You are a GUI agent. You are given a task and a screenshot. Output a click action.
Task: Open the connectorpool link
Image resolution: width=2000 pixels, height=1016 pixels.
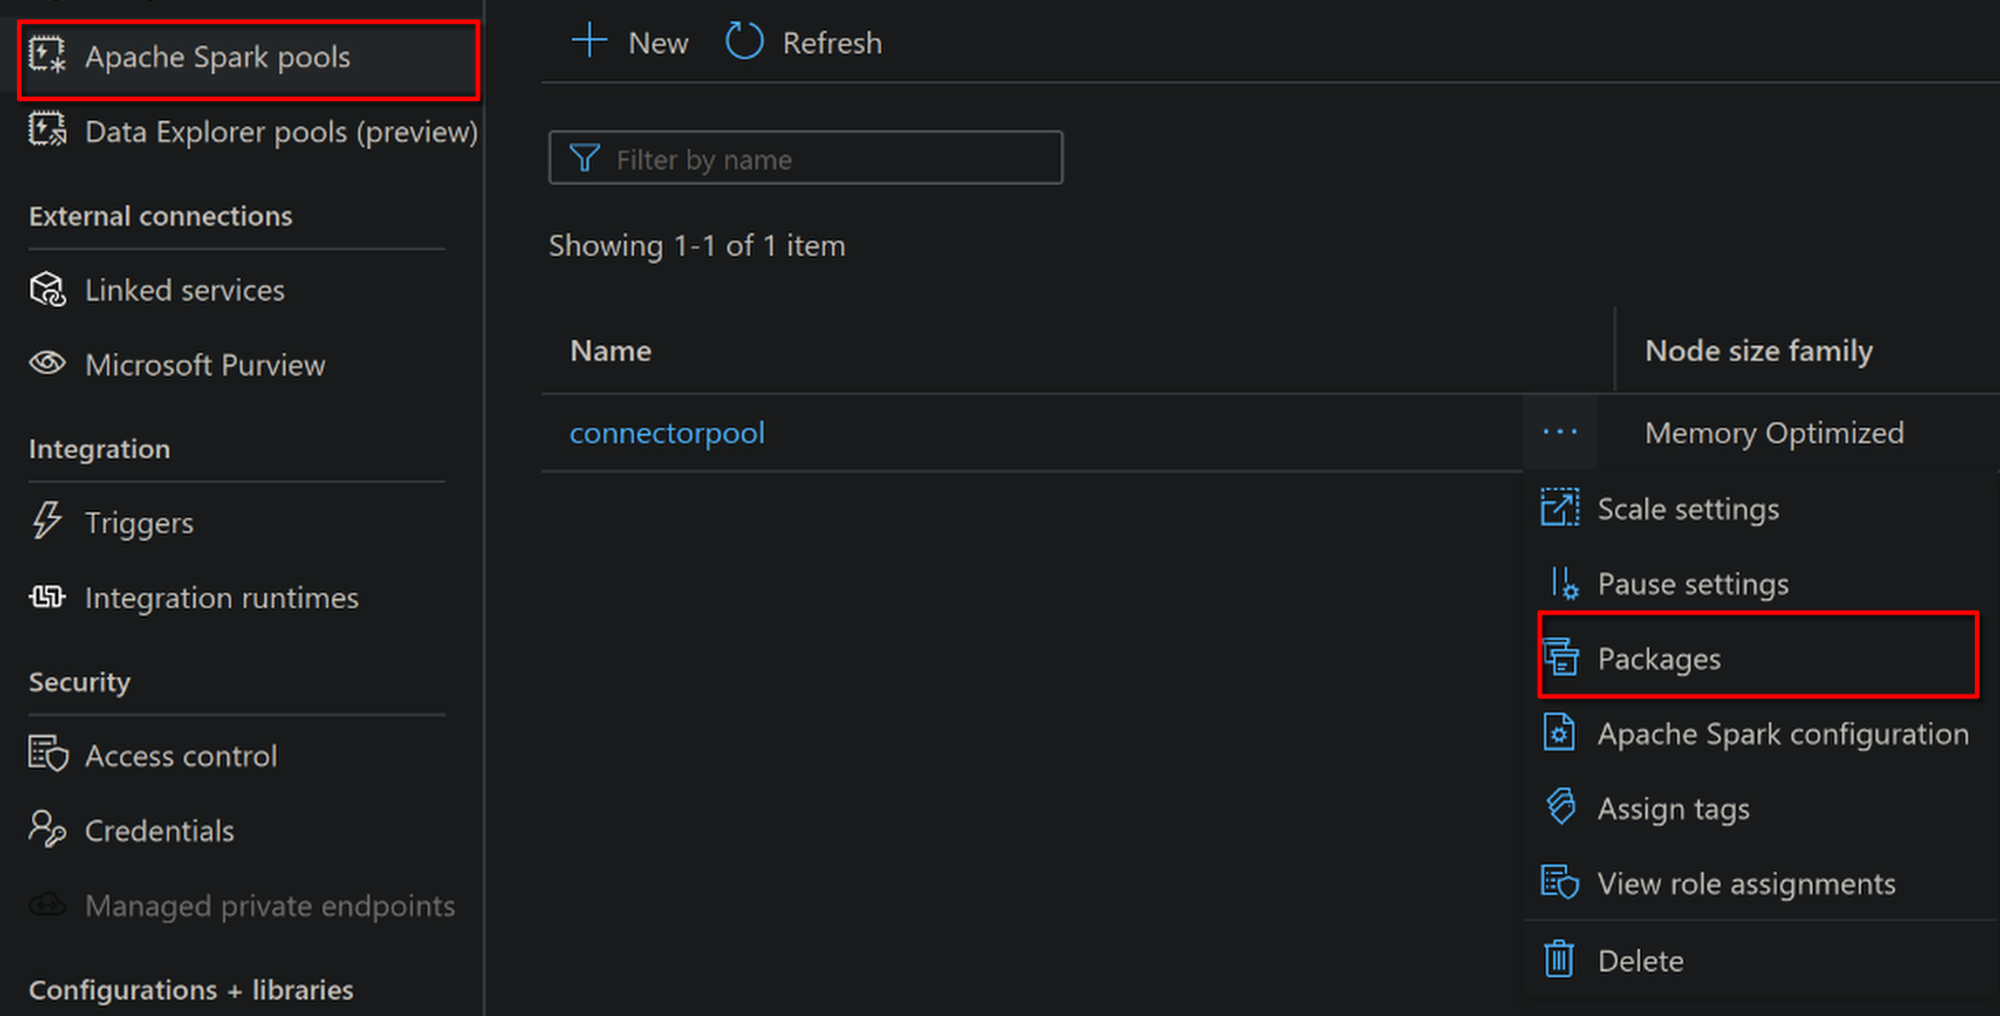(667, 433)
